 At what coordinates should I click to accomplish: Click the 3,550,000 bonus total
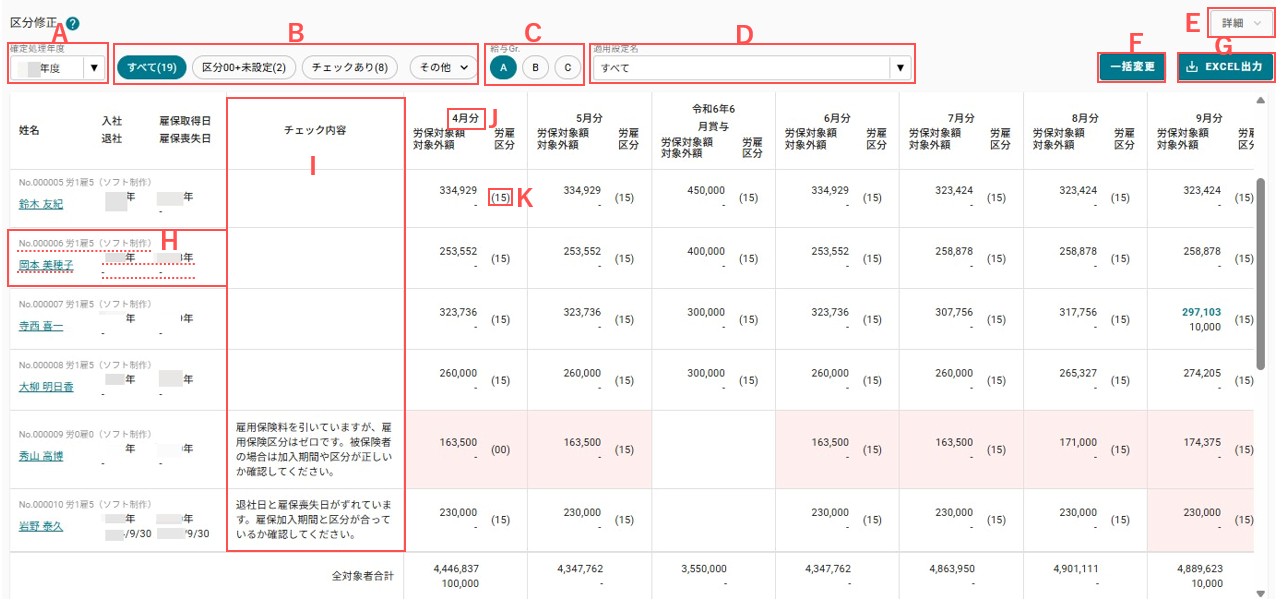[702, 568]
